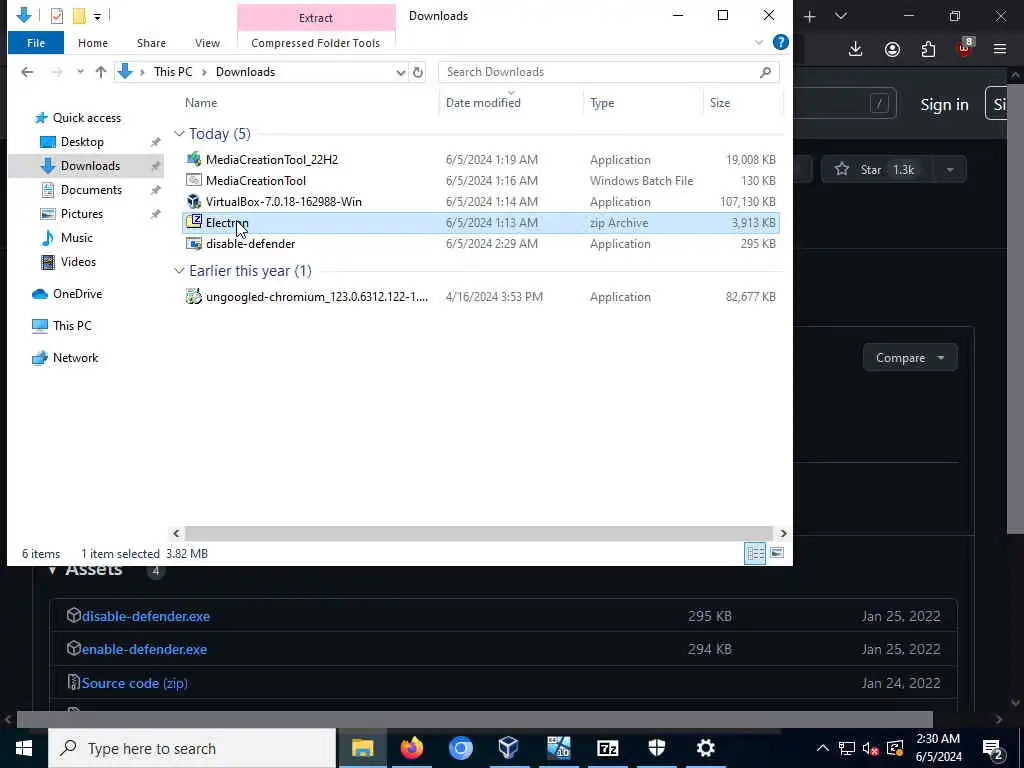The height and width of the screenshot is (768, 1024).
Task: Open Network in the navigation pane
Action: click(x=75, y=358)
